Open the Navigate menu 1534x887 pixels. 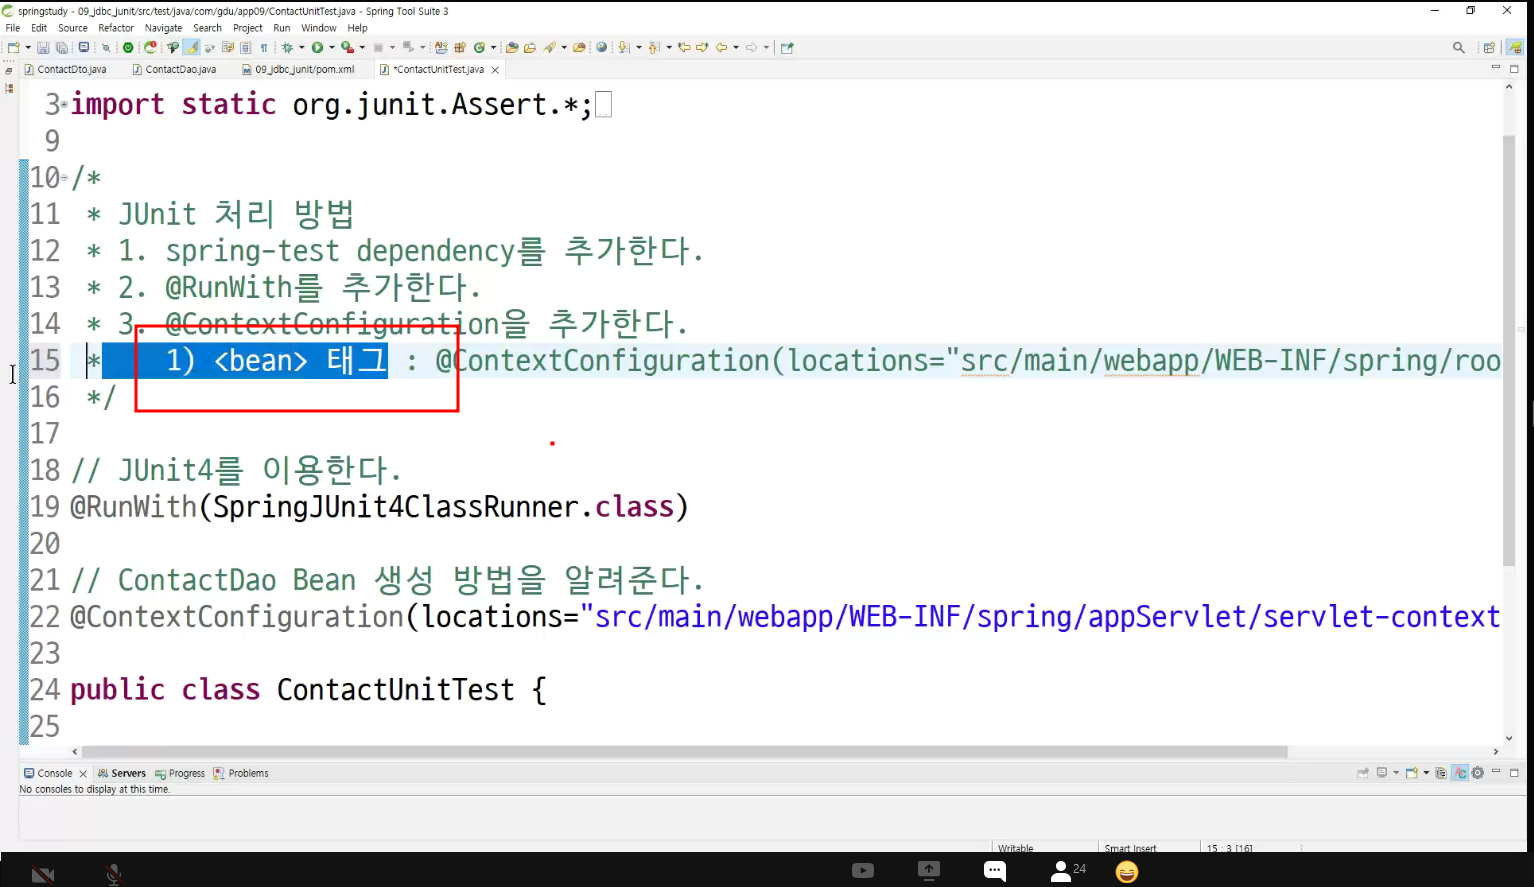(163, 28)
